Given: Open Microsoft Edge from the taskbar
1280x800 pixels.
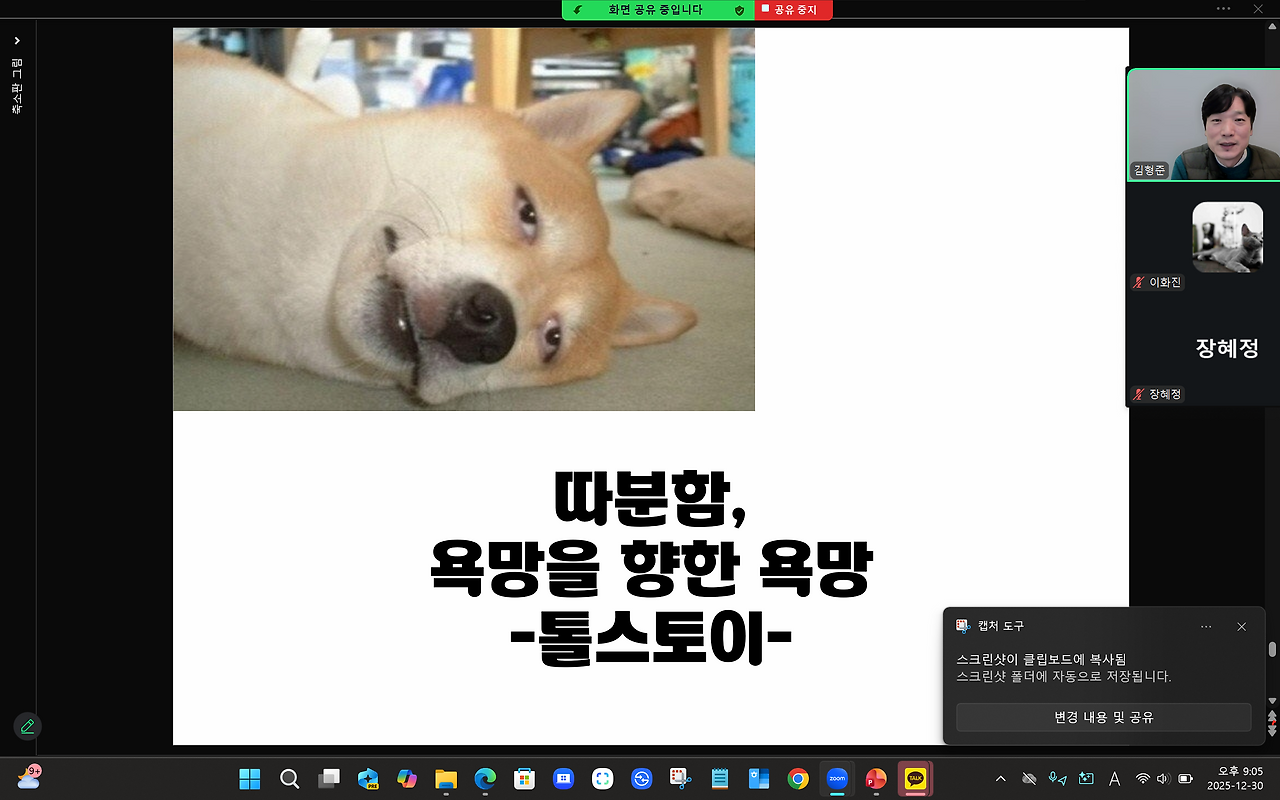Looking at the screenshot, I should (484, 778).
